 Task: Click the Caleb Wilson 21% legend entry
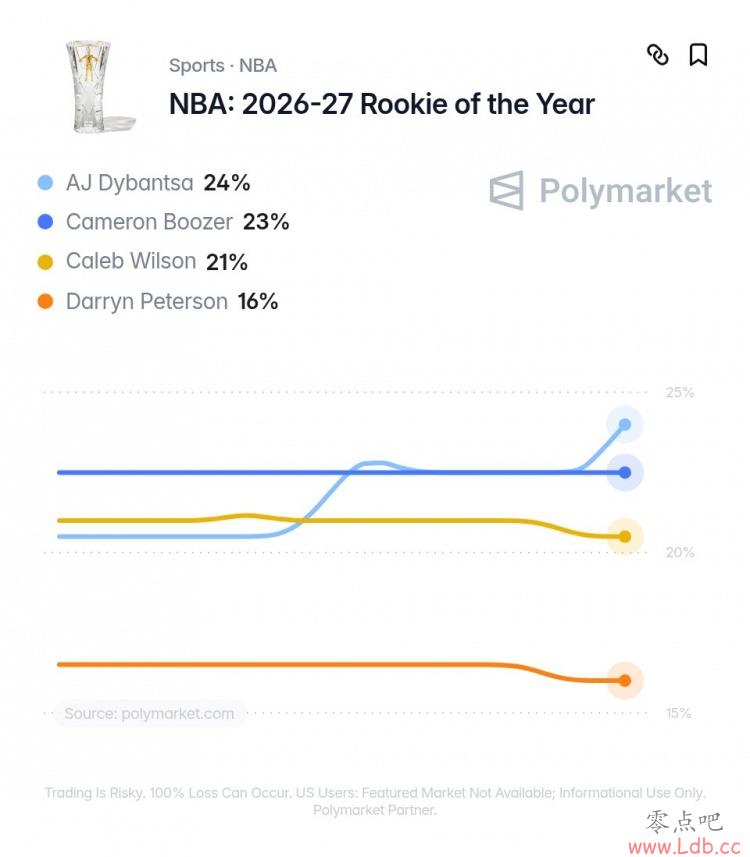tap(142, 262)
